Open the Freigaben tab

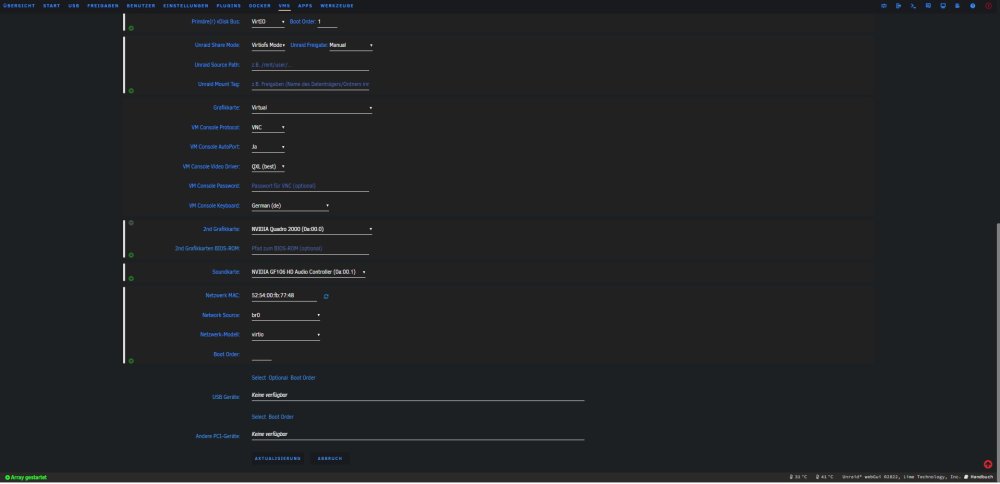(103, 6)
